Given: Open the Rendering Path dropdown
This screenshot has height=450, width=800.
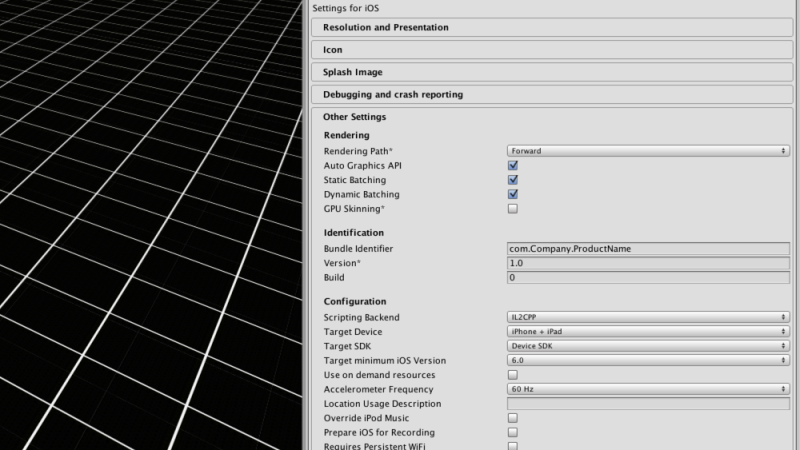Looking at the screenshot, I should (x=648, y=151).
